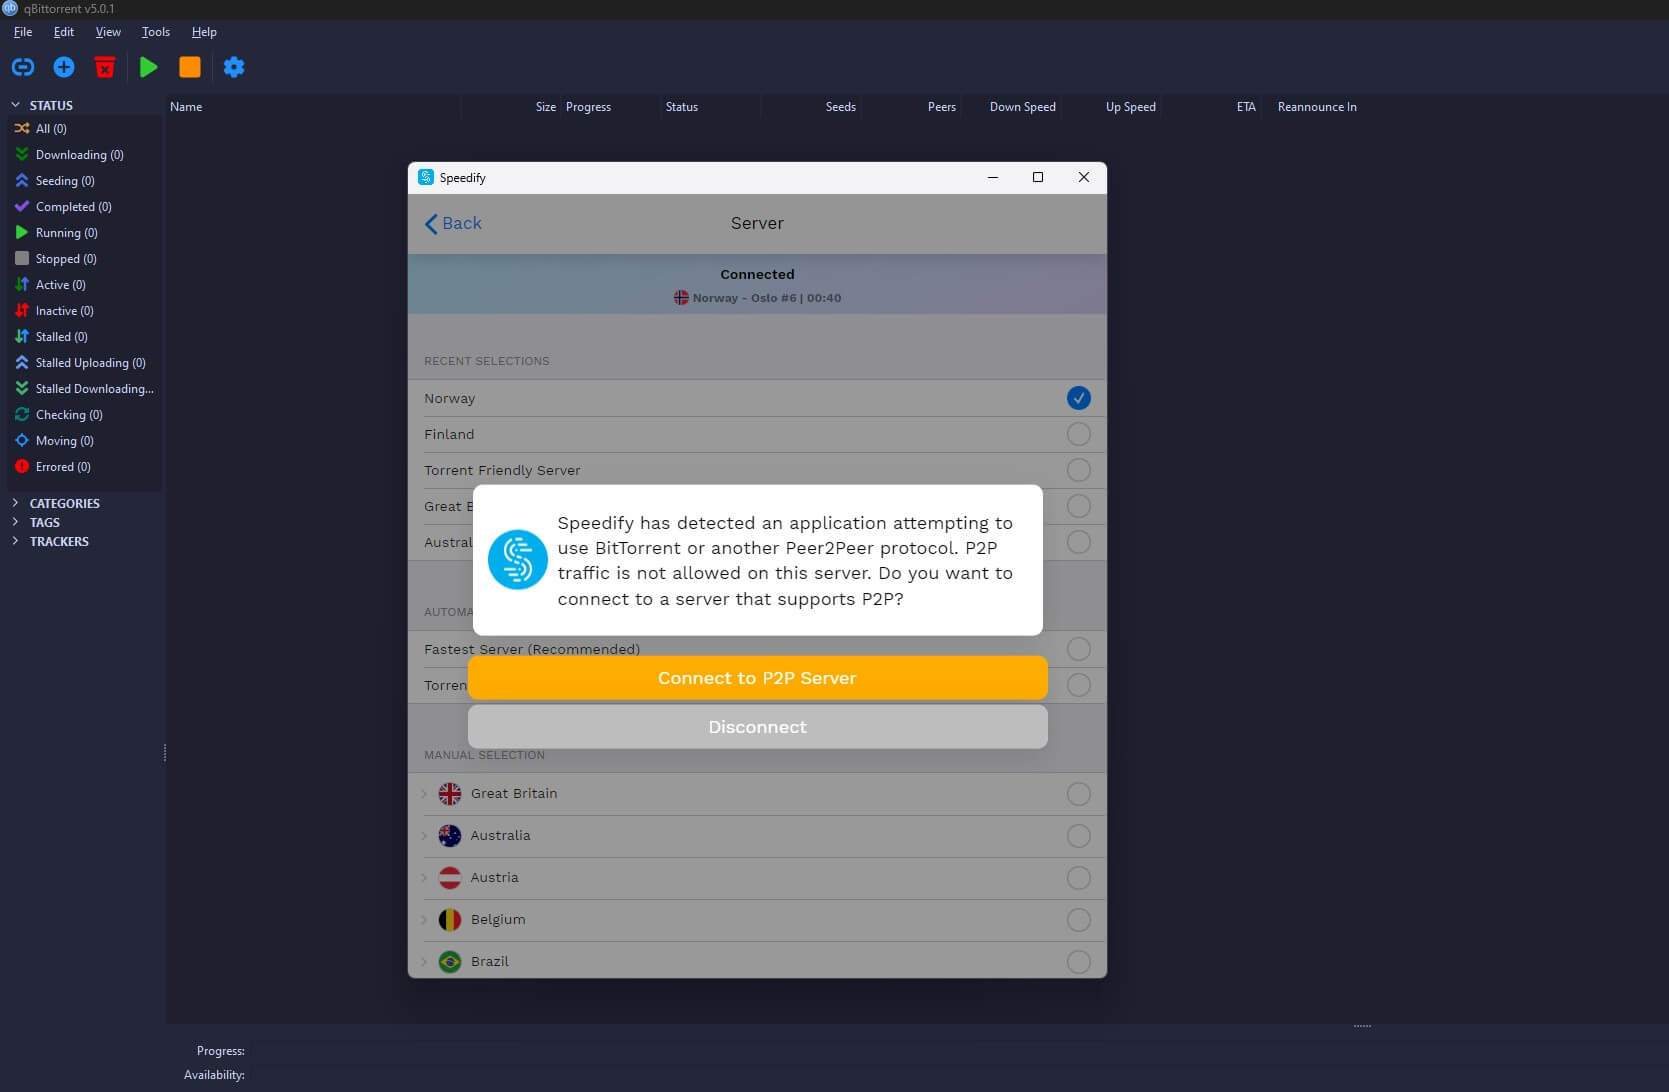Image resolution: width=1669 pixels, height=1092 pixels.
Task: Select the Norway recent server radio
Action: (x=1078, y=398)
